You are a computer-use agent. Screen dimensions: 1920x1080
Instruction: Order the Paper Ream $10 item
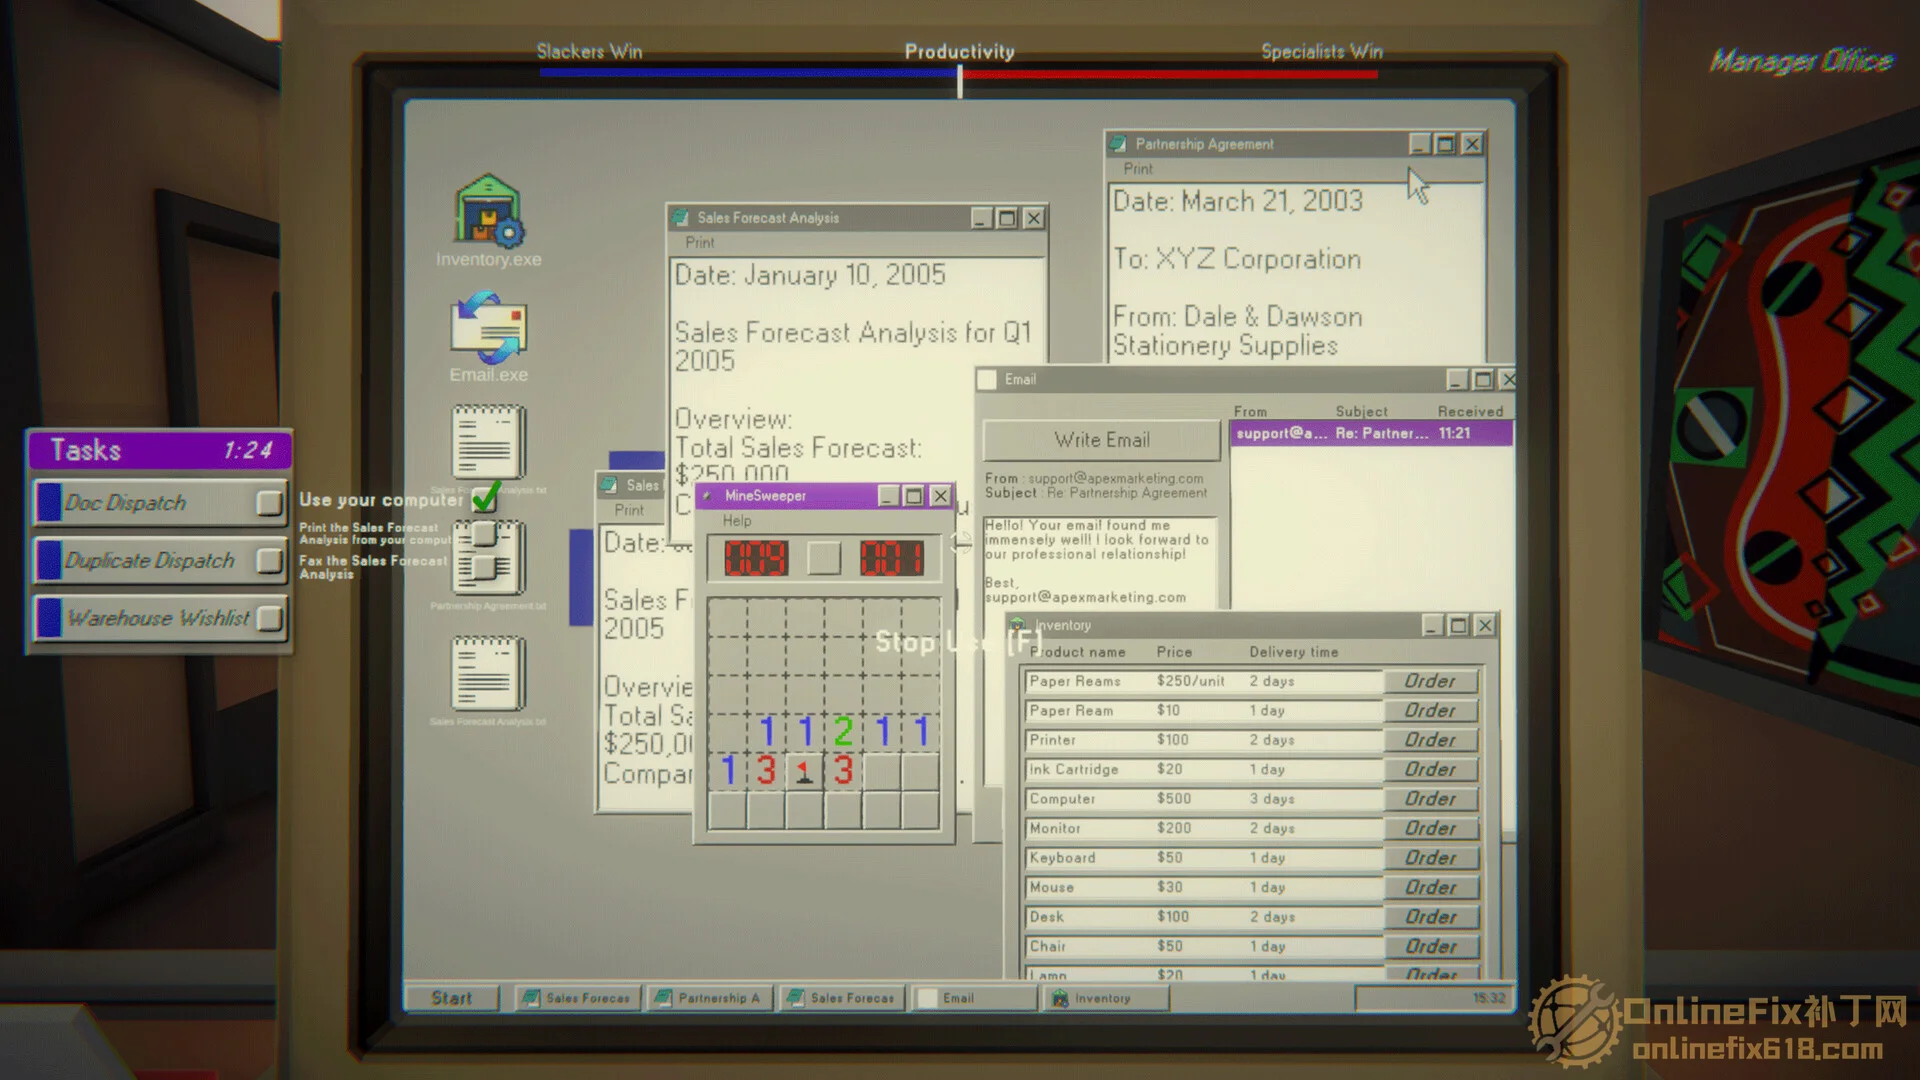(x=1431, y=710)
